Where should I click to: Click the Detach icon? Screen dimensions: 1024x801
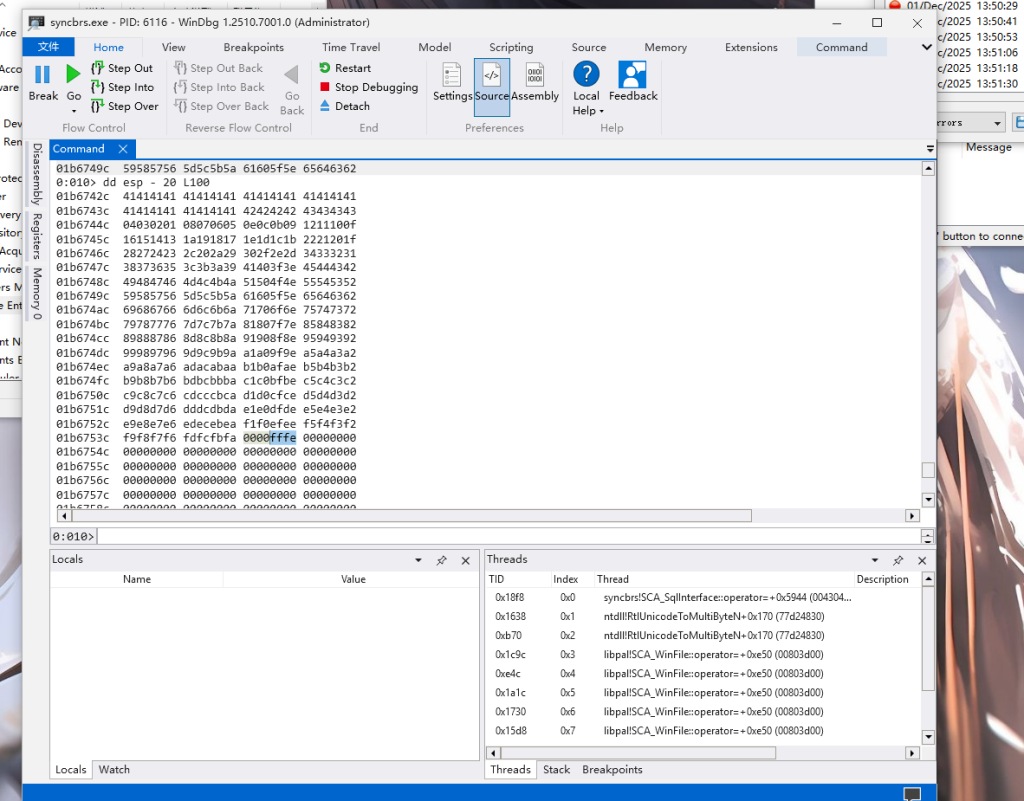tap(325, 106)
